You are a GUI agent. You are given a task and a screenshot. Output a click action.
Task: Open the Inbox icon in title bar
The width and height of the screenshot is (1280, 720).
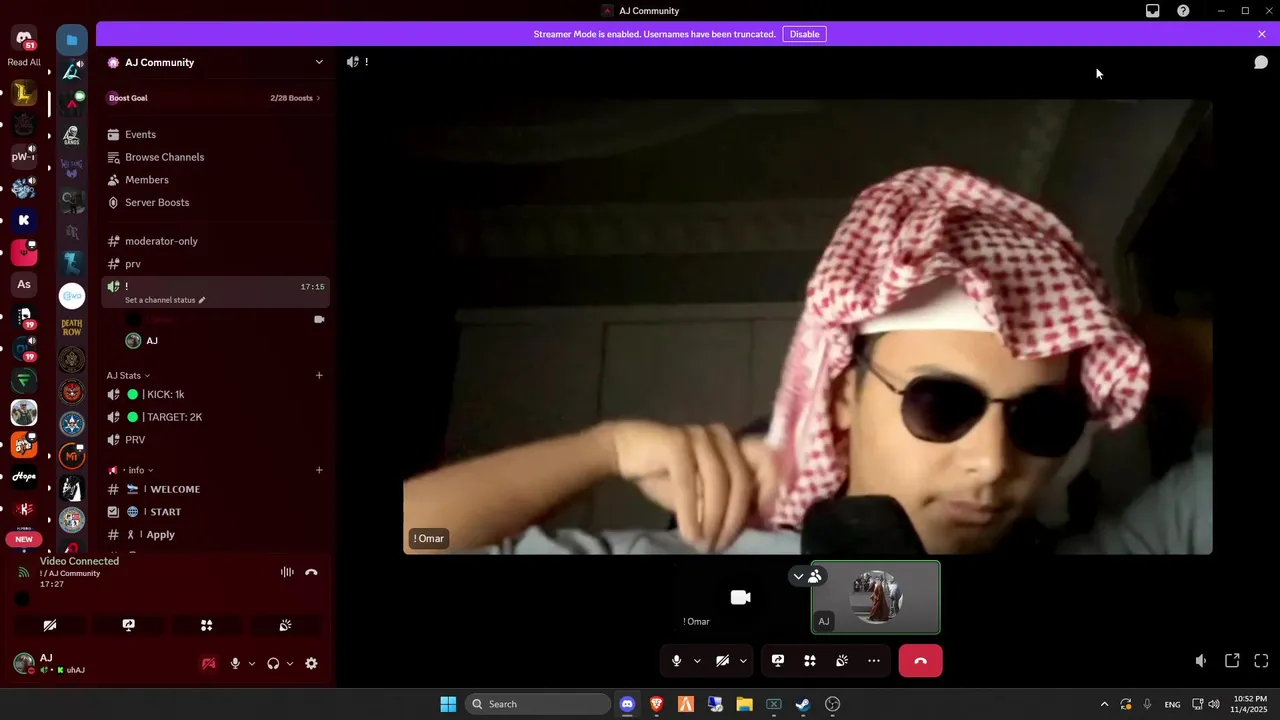click(1153, 11)
